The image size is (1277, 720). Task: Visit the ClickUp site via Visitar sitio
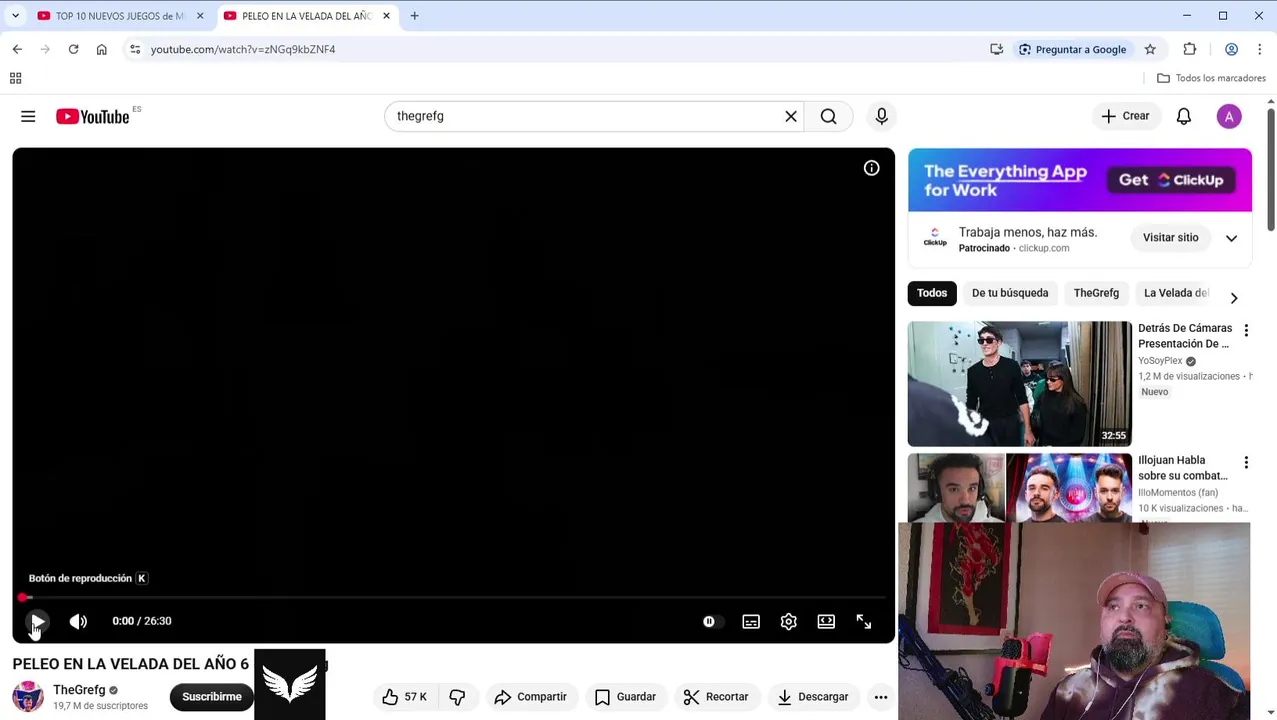(1170, 238)
